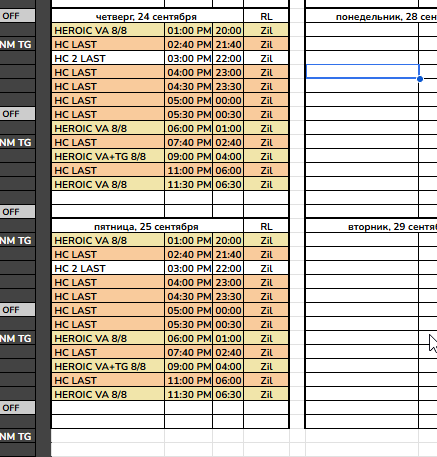Click the 04:00 PM cell under четверг
437x457 pixels.
189,72
